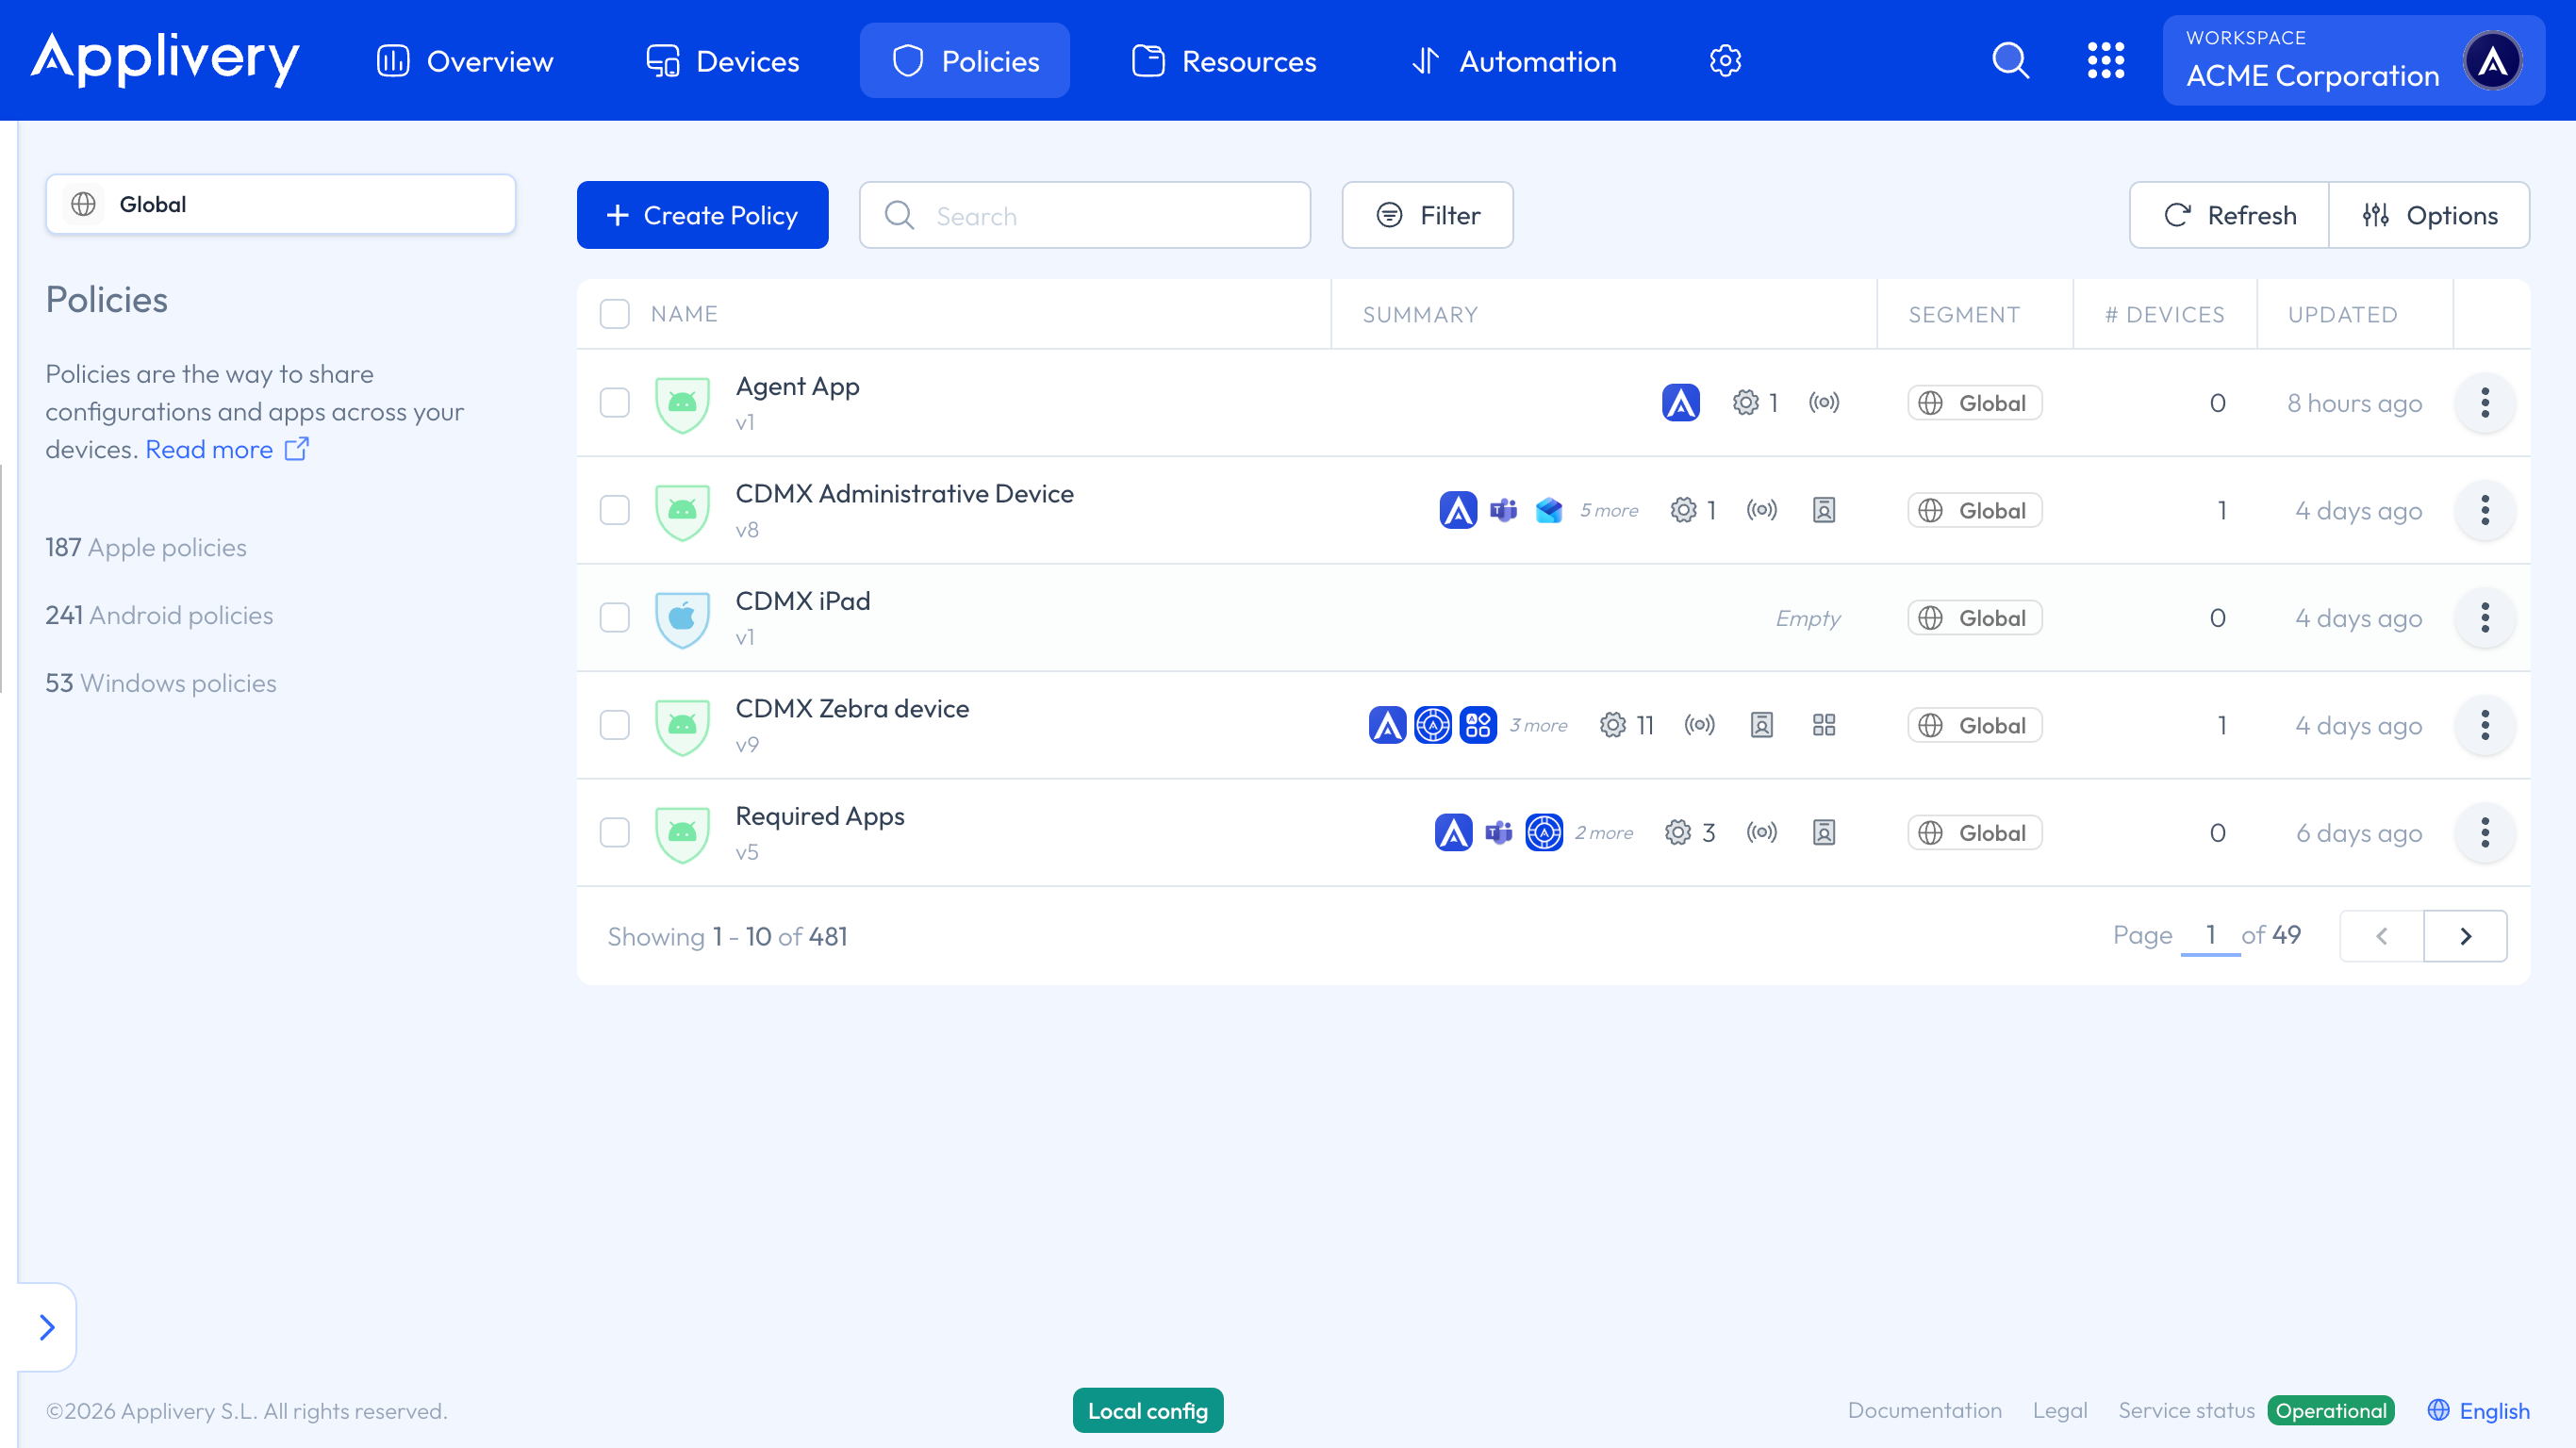The height and width of the screenshot is (1448, 2576).
Task: Click the settings gear count in CDMX Zebra device row
Action: [1626, 725]
